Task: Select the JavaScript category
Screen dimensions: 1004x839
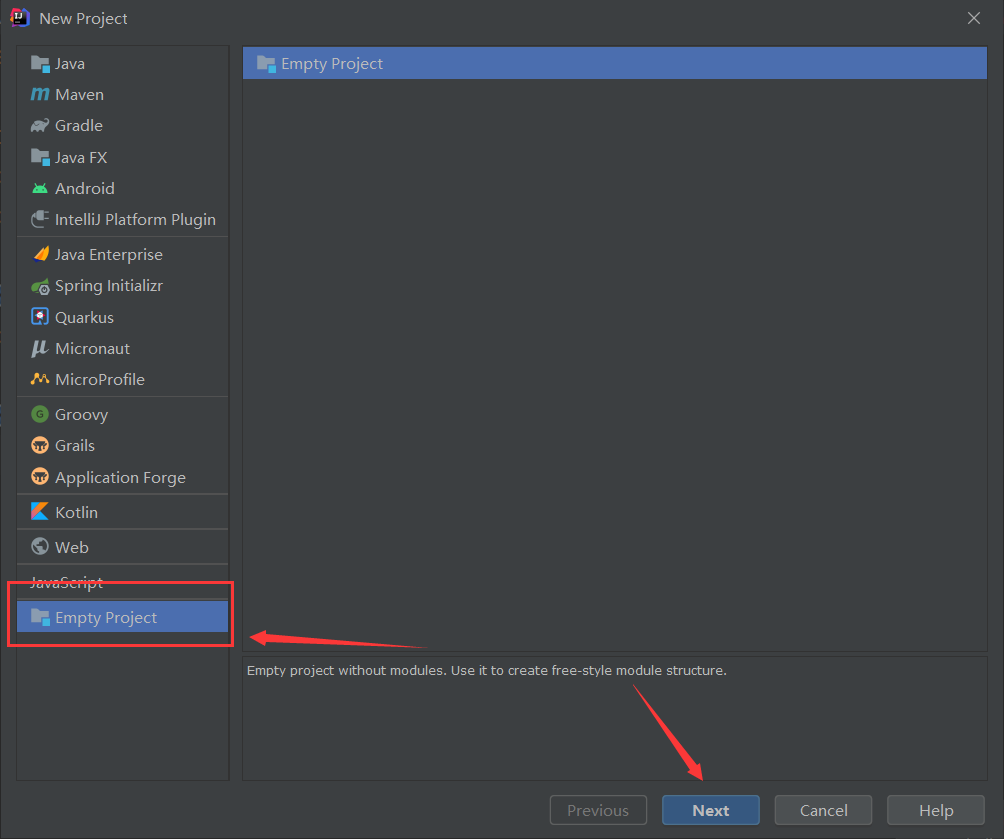Action: (122, 582)
